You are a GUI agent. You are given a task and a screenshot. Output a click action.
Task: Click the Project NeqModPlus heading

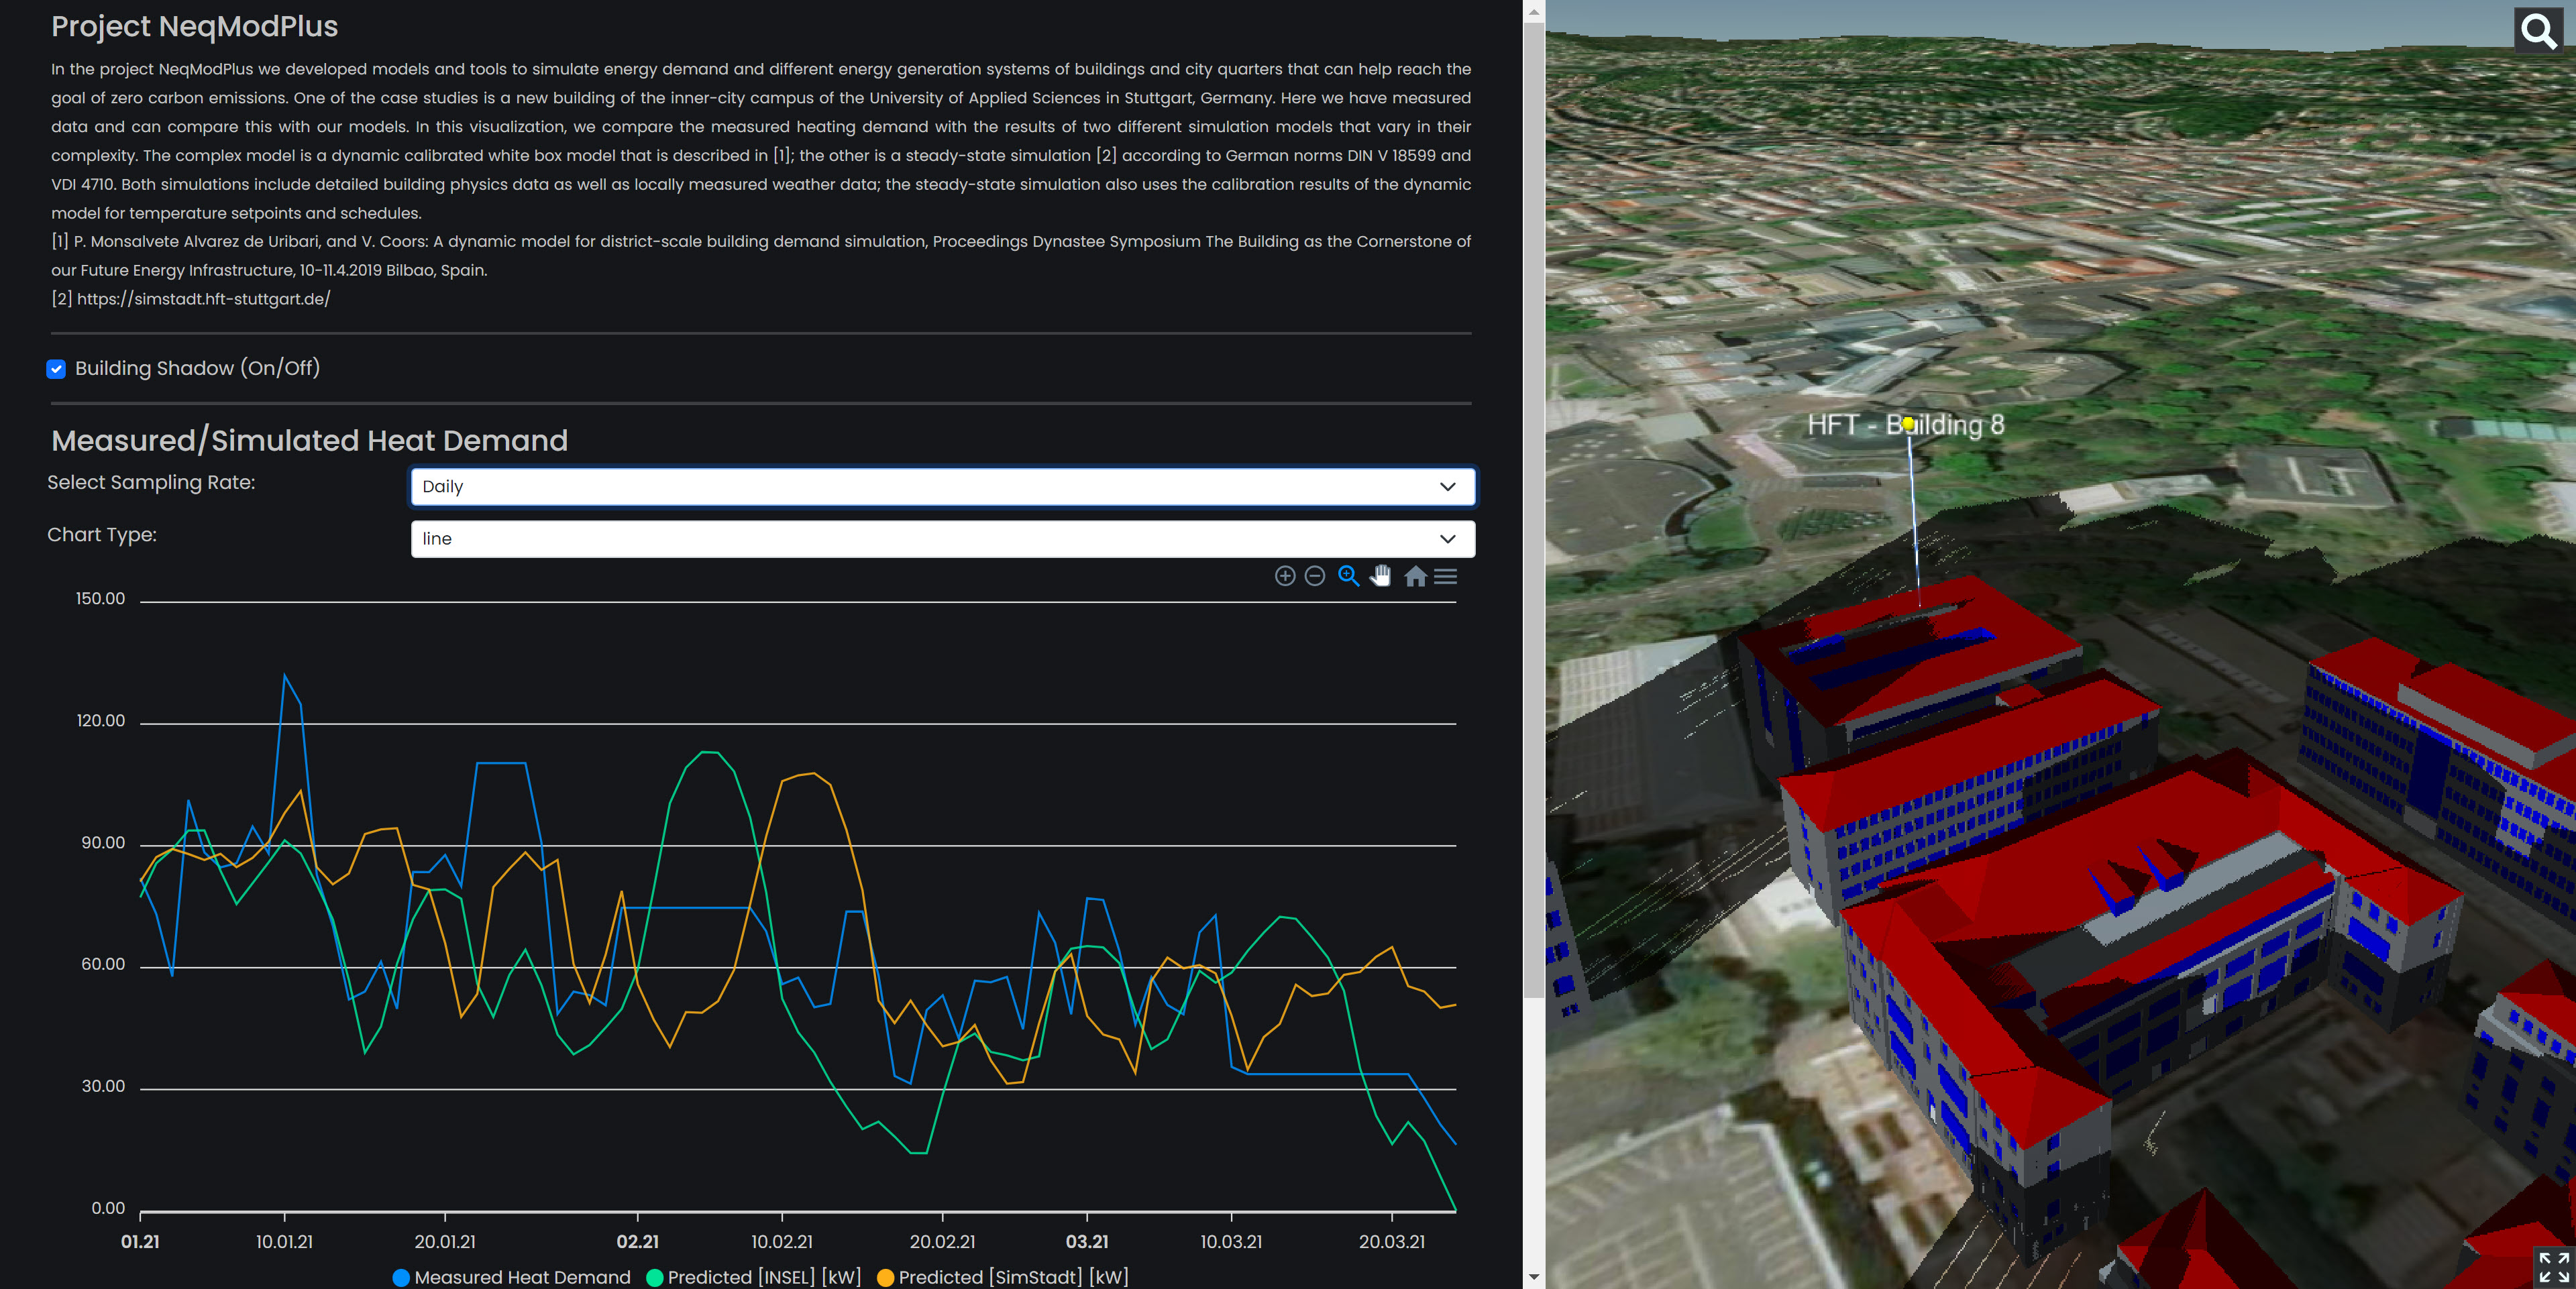click(195, 26)
